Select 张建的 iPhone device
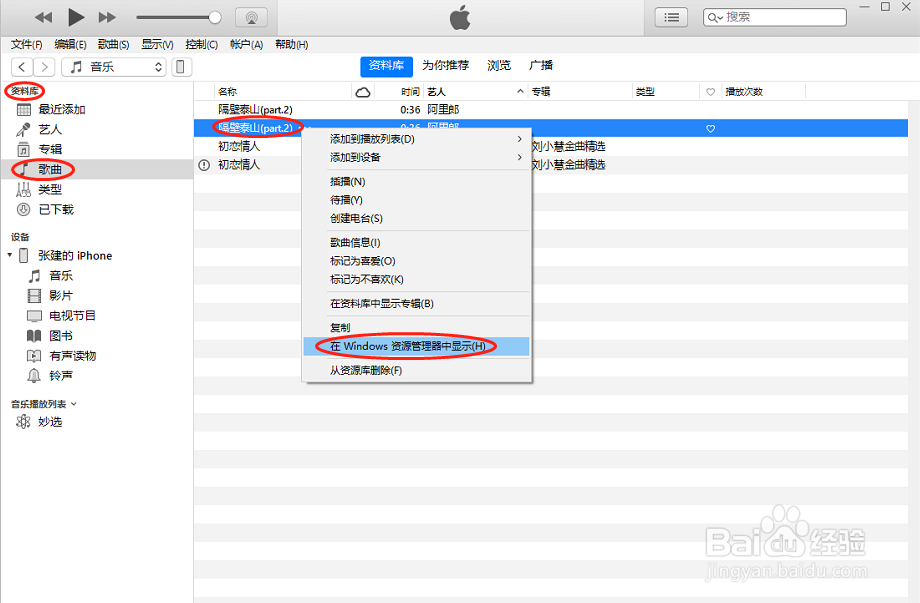 click(75, 256)
